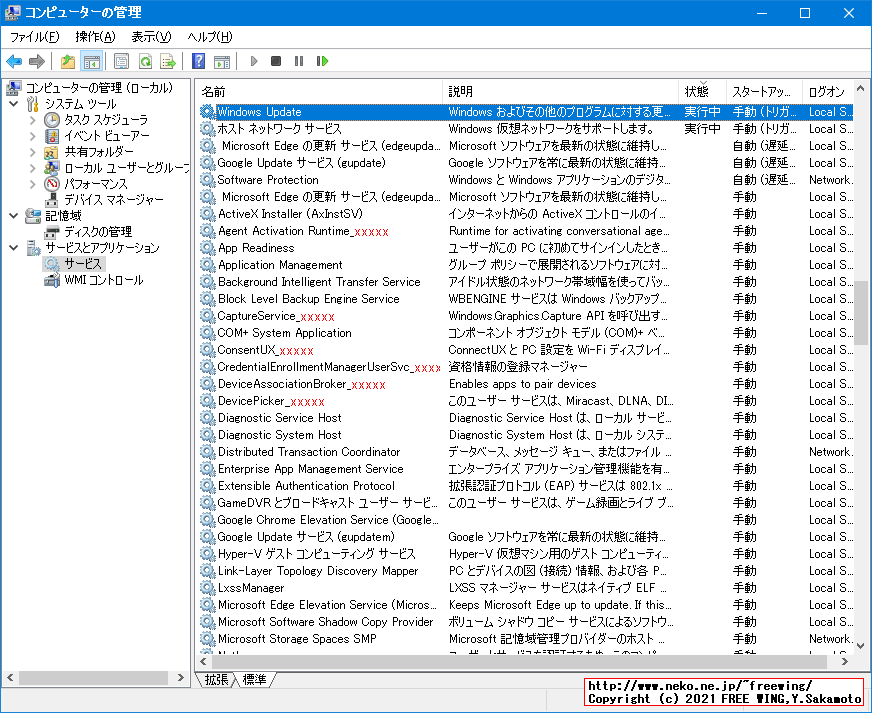Image resolution: width=872 pixels, height=713 pixels.
Task: Start the selected Windows Update service
Action: [253, 61]
